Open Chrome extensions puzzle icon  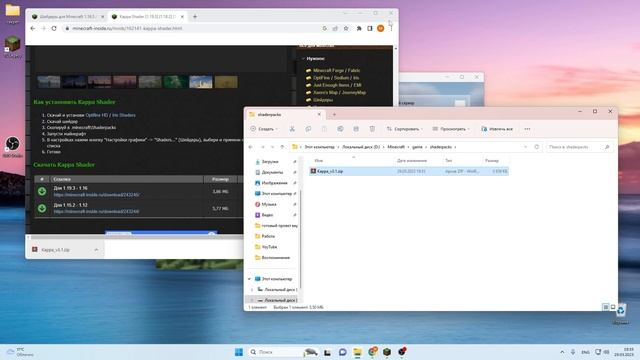(x=359, y=29)
